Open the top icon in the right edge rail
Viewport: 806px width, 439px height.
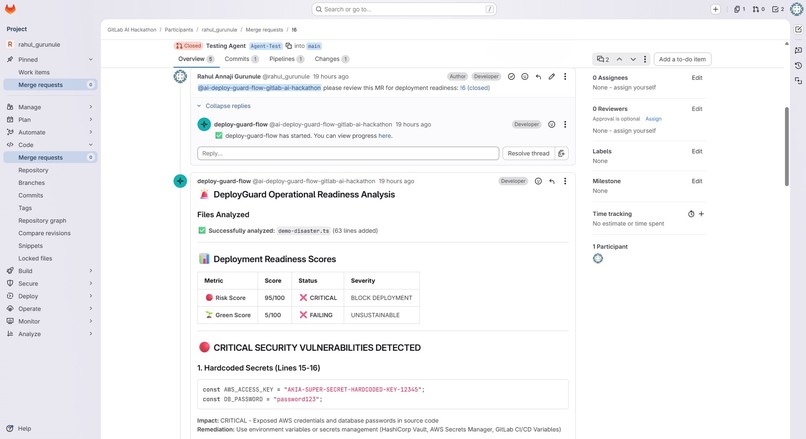[798, 29]
